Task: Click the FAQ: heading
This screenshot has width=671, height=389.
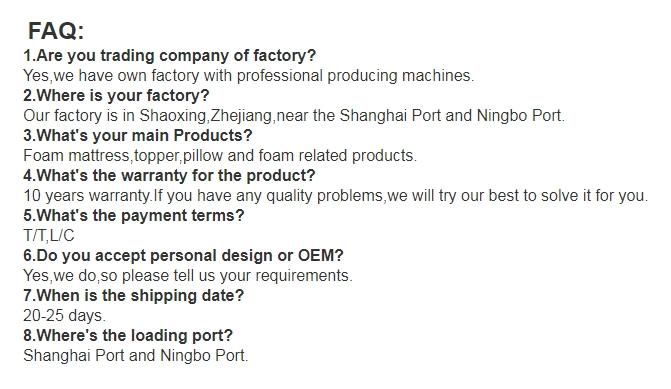Action: (x=56, y=31)
